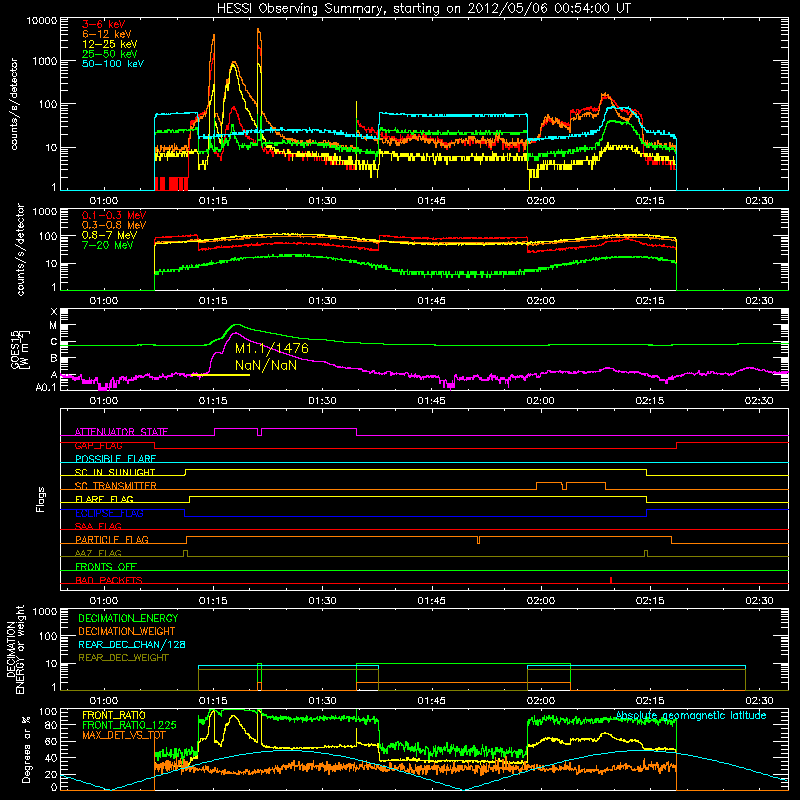Click the 0.8-7 MeV legend entry

(x=109, y=235)
